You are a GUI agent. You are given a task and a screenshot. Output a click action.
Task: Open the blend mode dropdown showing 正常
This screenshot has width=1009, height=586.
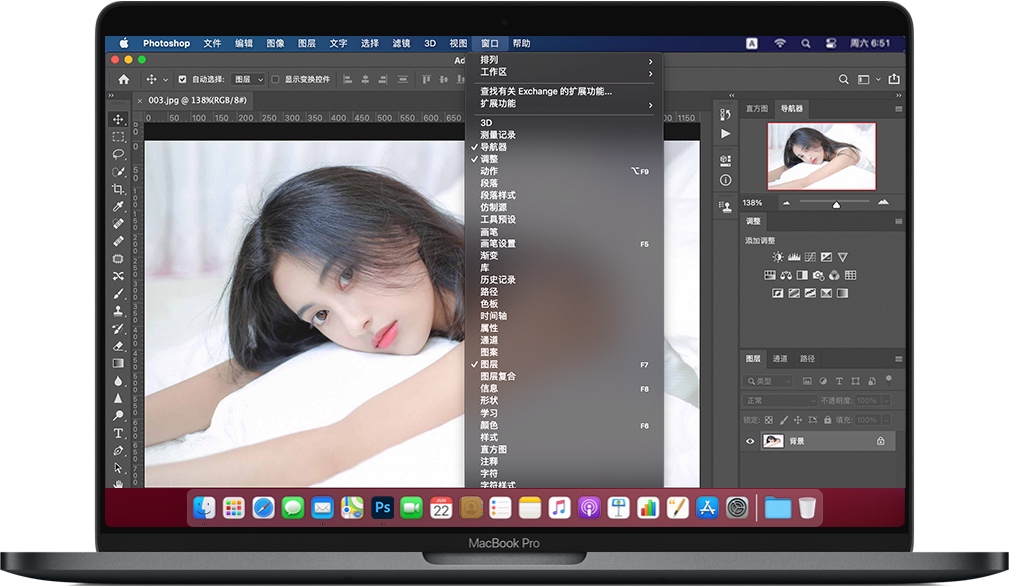pyautogui.click(x=780, y=401)
